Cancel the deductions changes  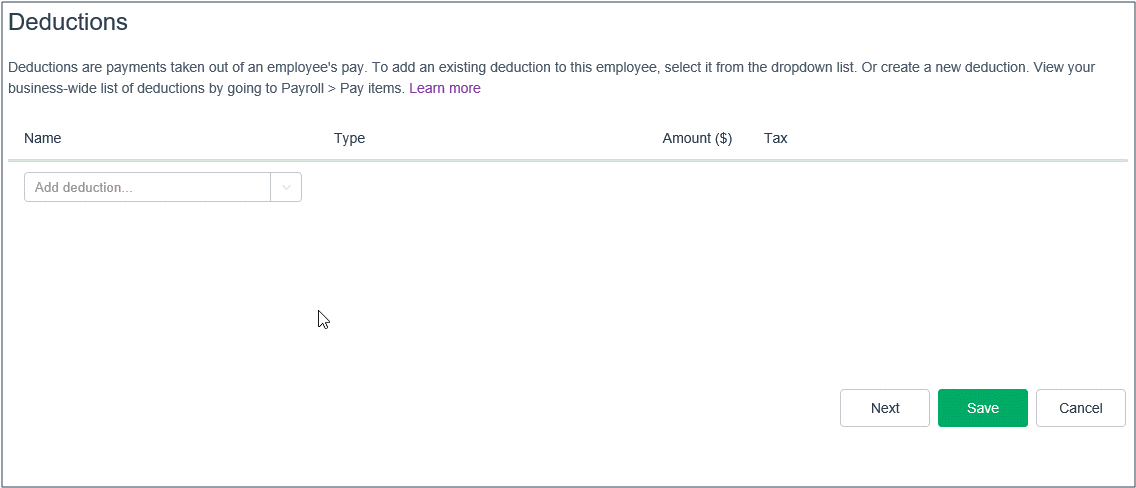1080,408
